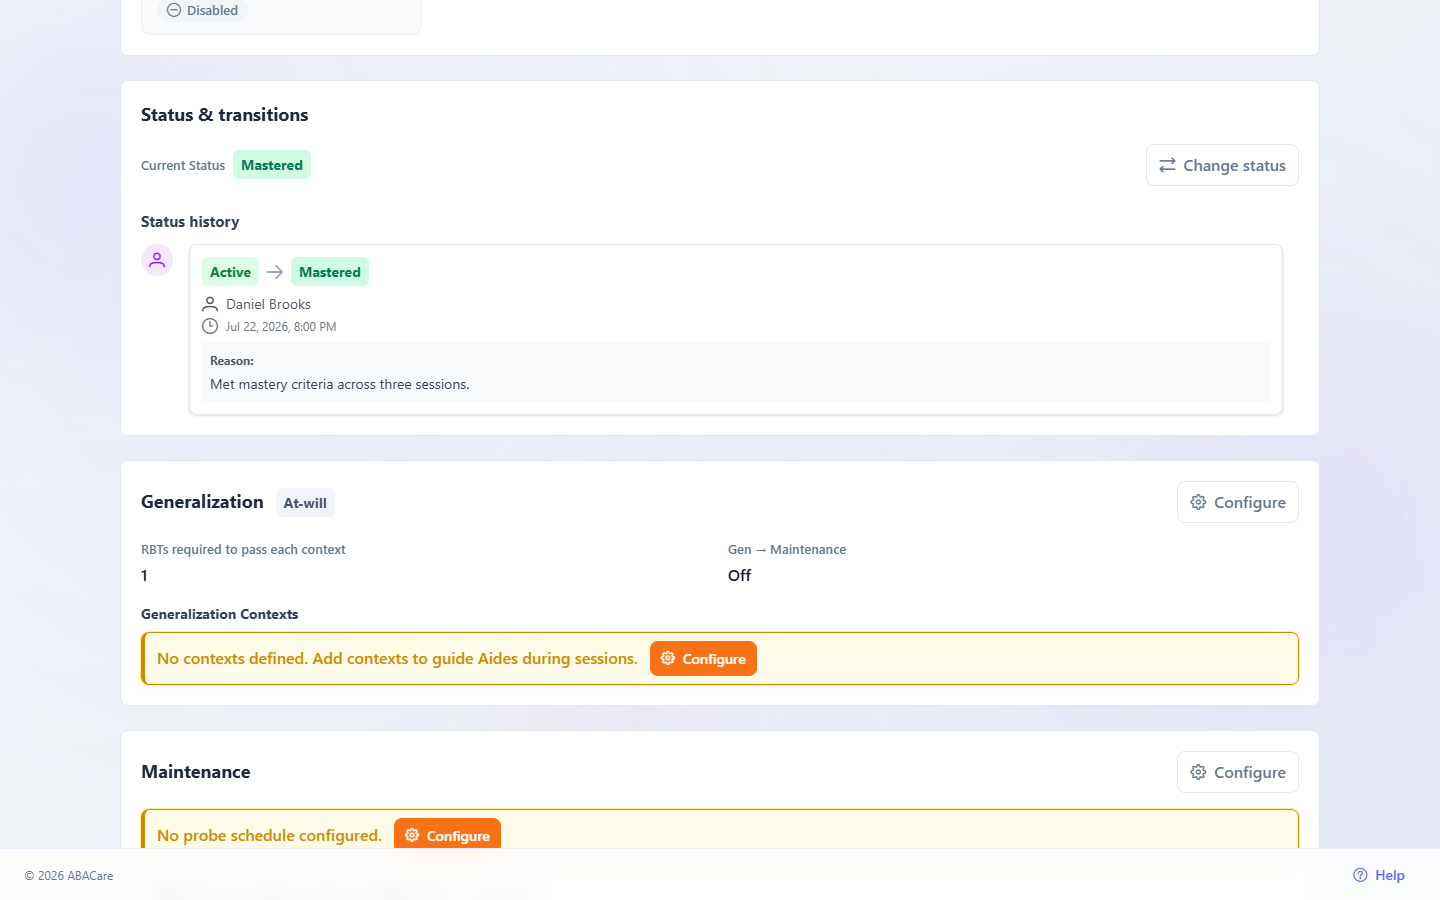Viewport: 1440px width, 900px height.
Task: Click the purple user avatar in status history
Action: coord(157,260)
